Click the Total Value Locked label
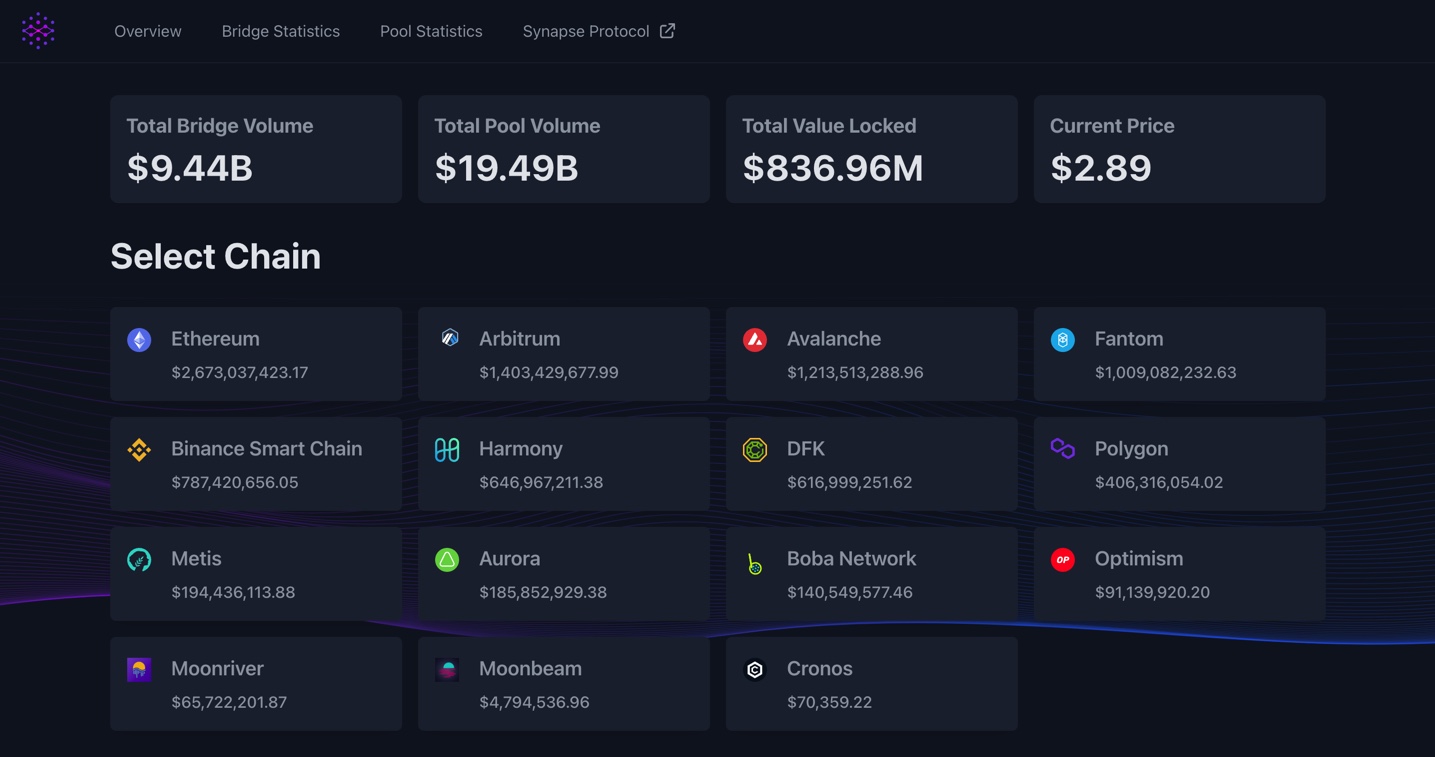1435x757 pixels. click(829, 126)
